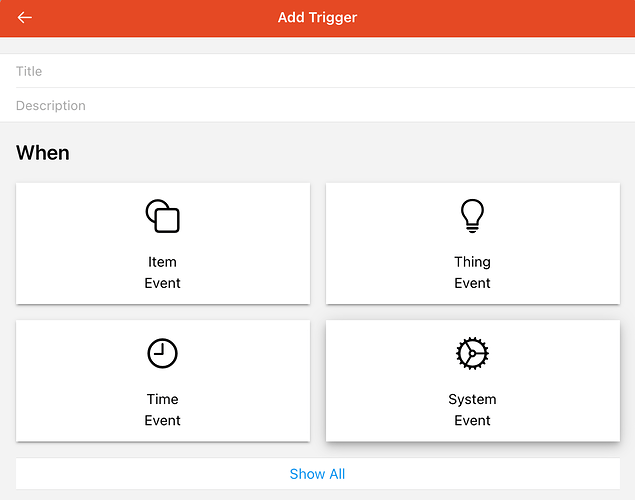635x500 pixels.
Task: Select the 'Item Event' text label
Action: [162, 272]
